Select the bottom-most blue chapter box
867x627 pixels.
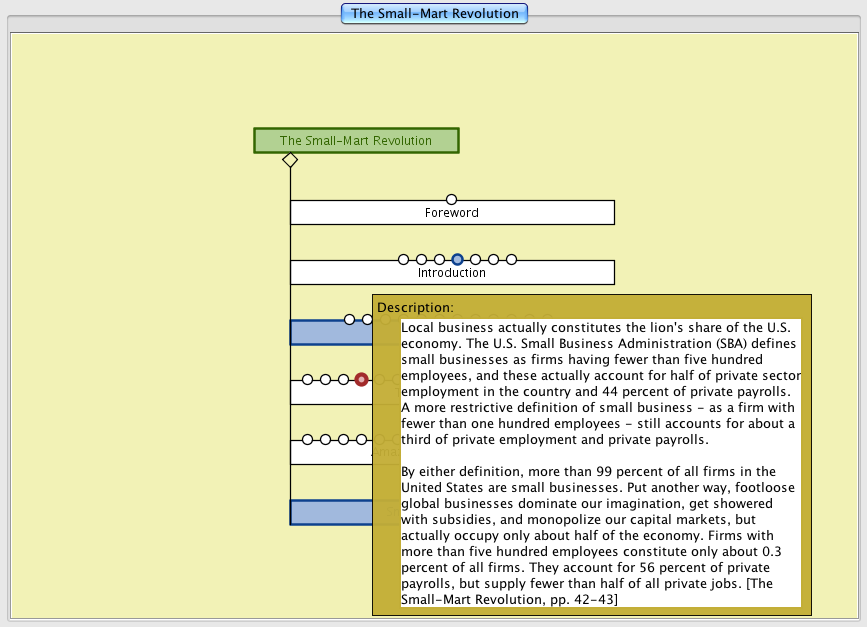tap(330, 513)
